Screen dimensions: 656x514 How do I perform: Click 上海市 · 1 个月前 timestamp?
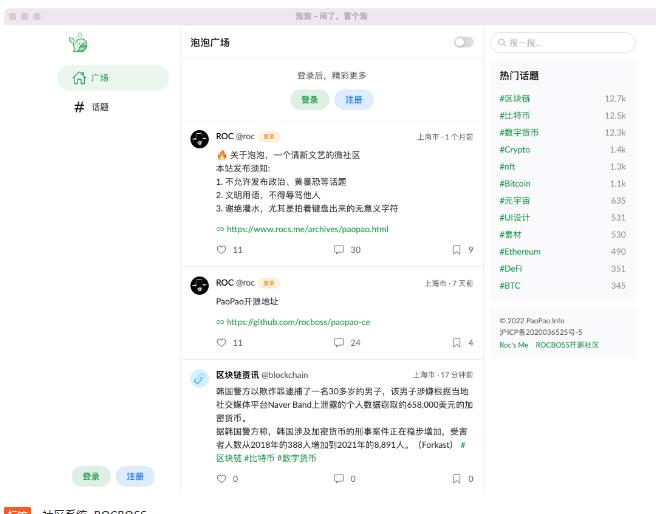click(x=445, y=137)
